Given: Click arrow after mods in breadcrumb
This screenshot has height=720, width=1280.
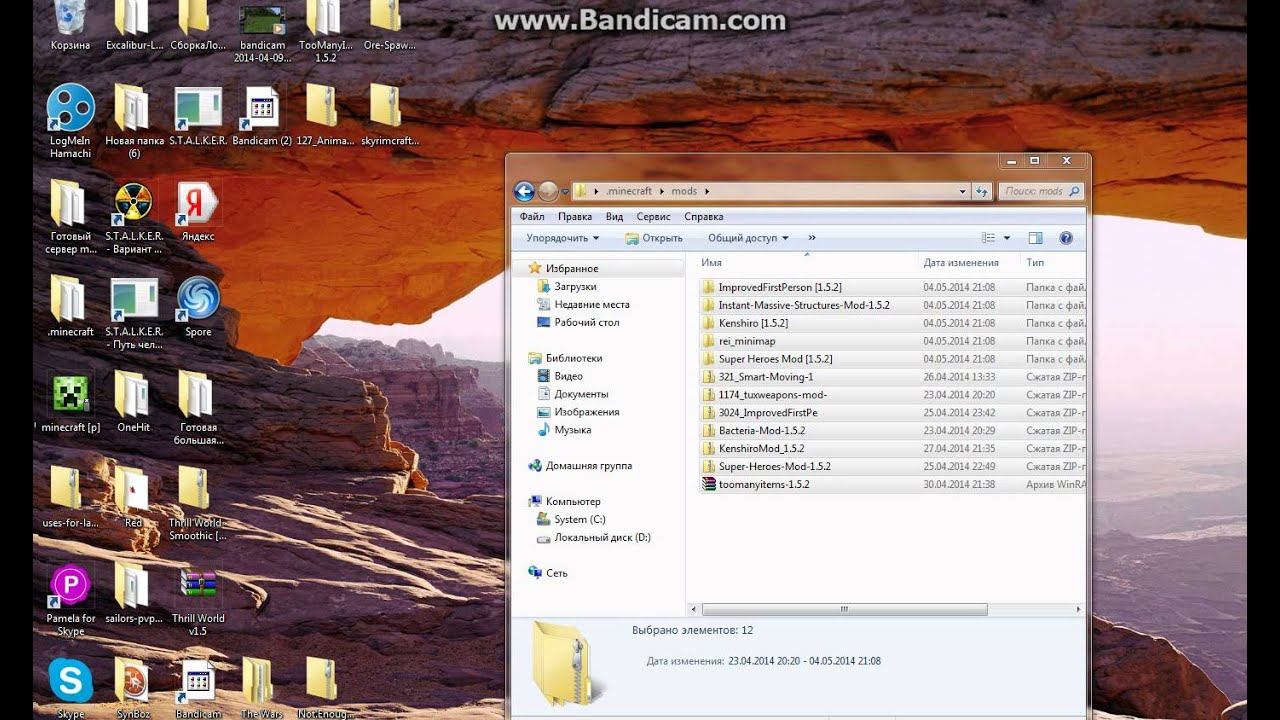Looking at the screenshot, I should (x=707, y=191).
